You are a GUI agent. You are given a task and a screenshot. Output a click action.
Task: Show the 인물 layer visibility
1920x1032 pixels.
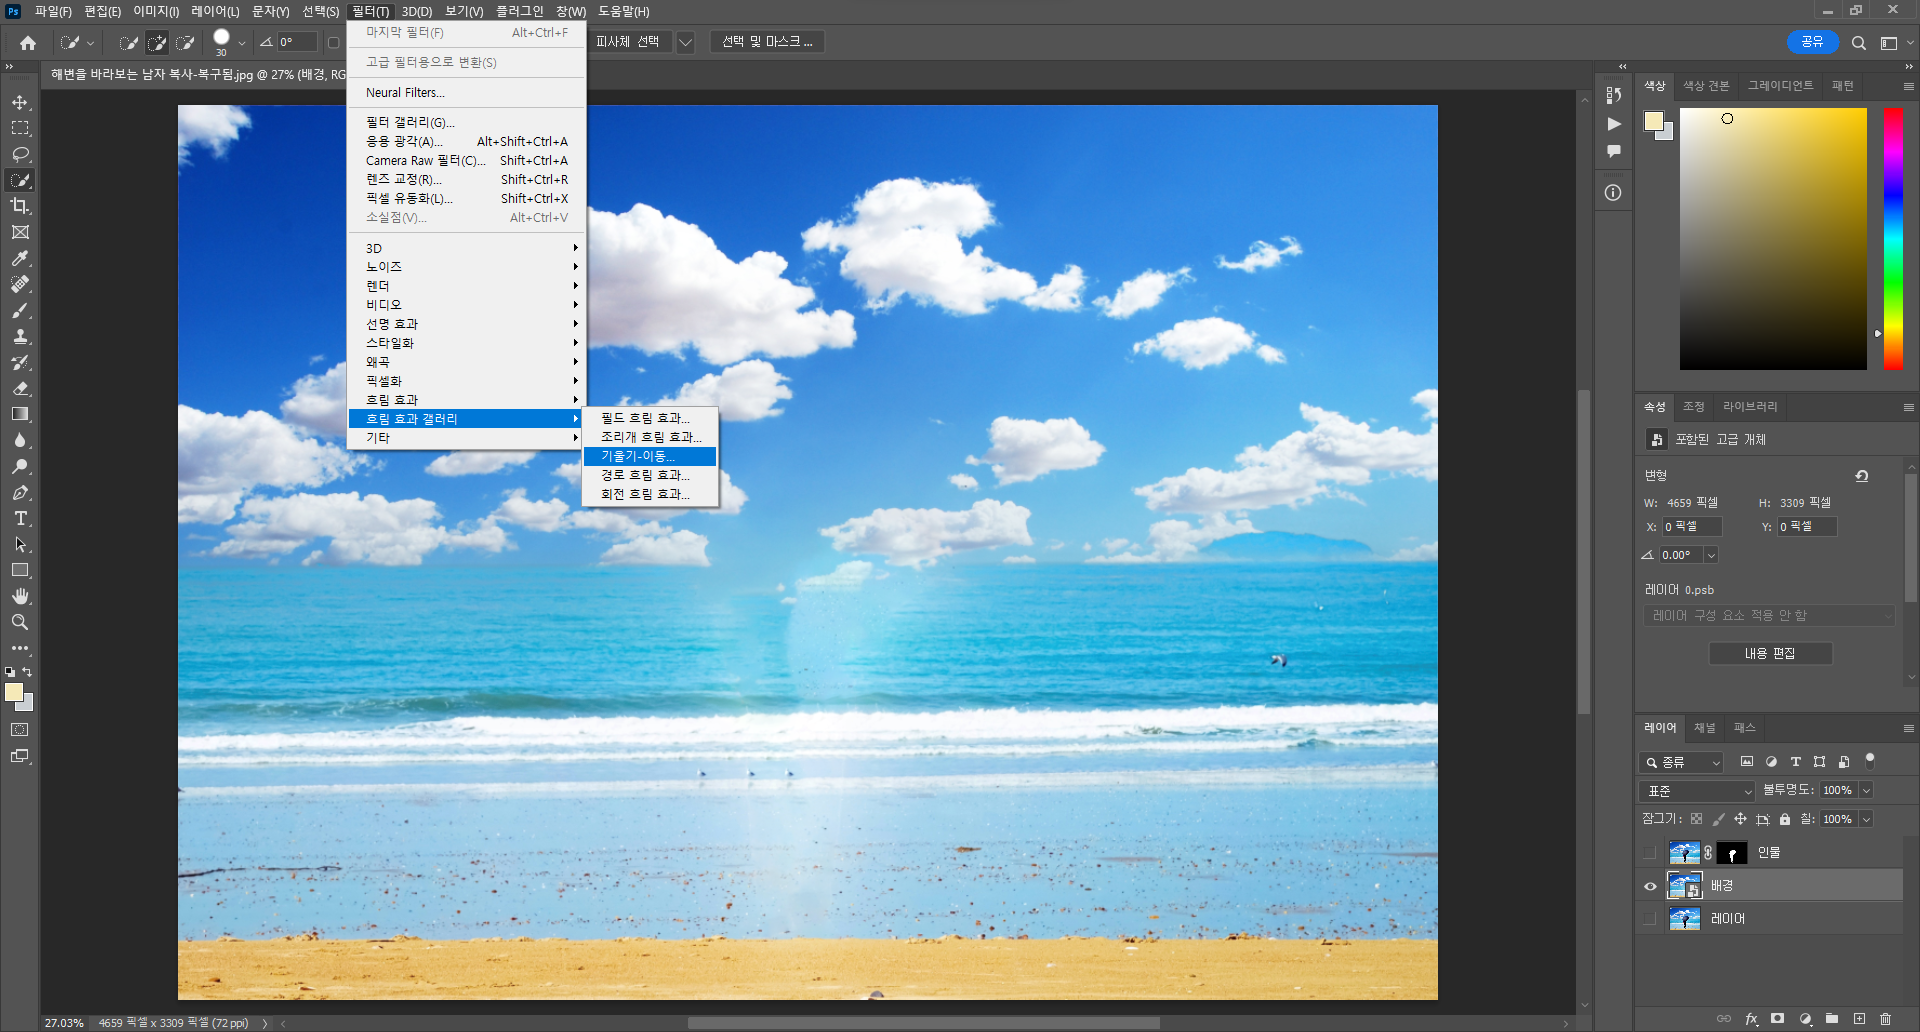point(1650,853)
